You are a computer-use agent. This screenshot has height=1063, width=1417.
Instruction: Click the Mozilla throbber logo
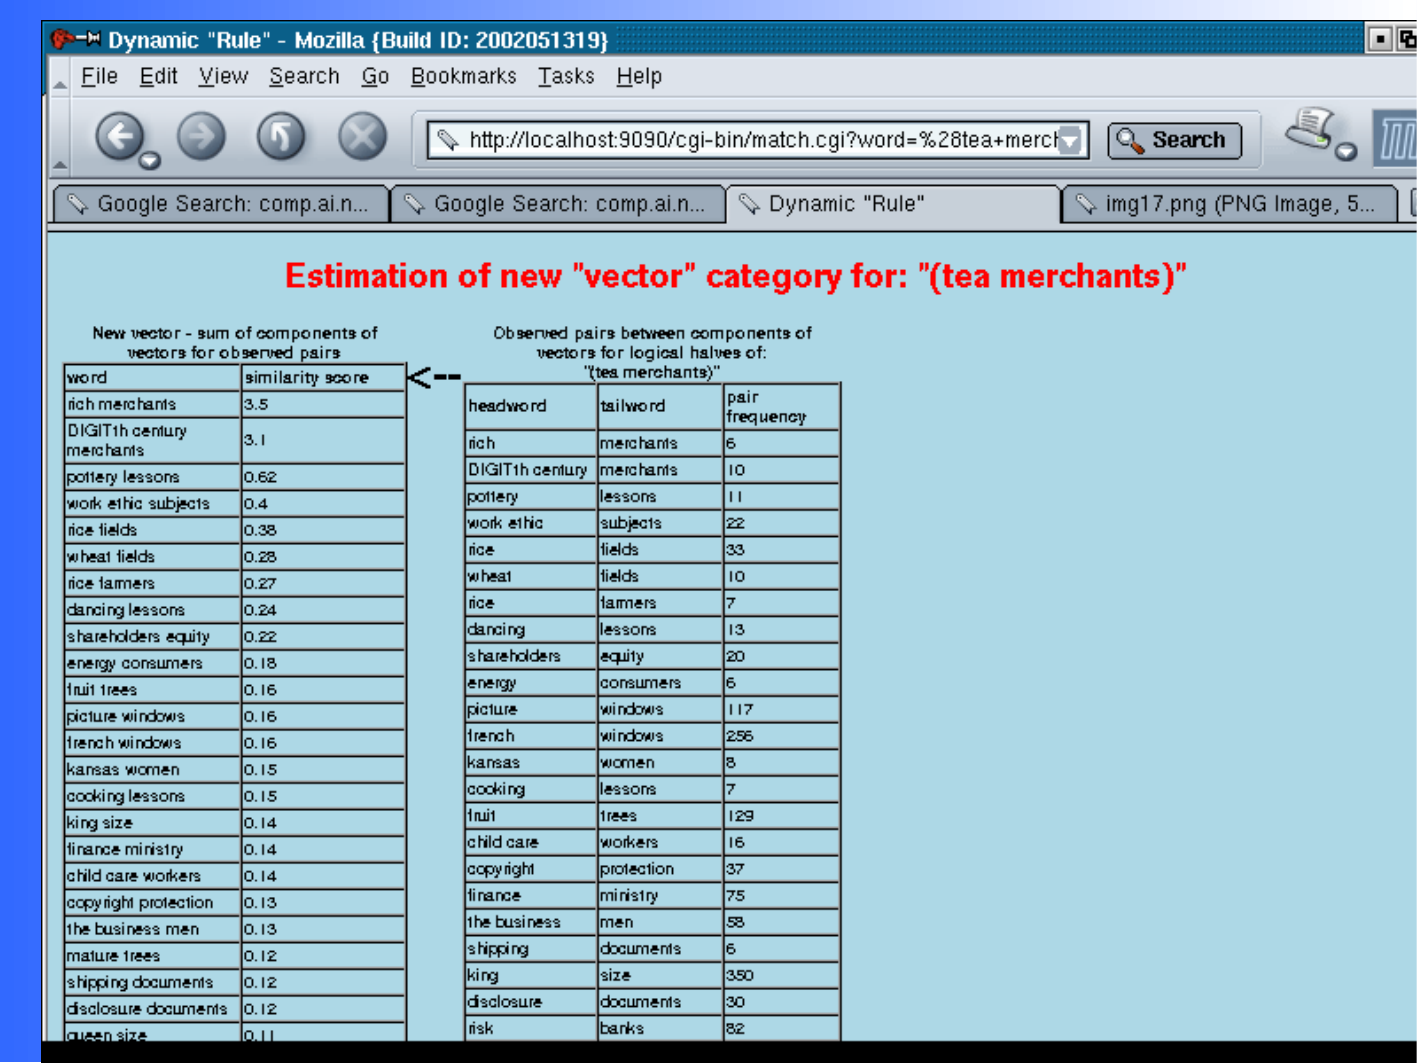(1396, 138)
